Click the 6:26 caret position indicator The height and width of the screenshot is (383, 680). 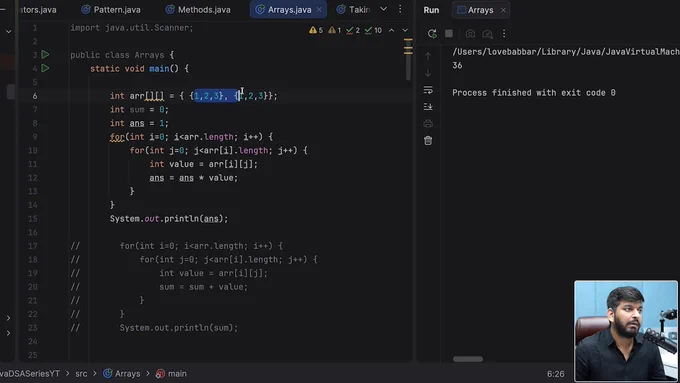pyautogui.click(x=556, y=373)
